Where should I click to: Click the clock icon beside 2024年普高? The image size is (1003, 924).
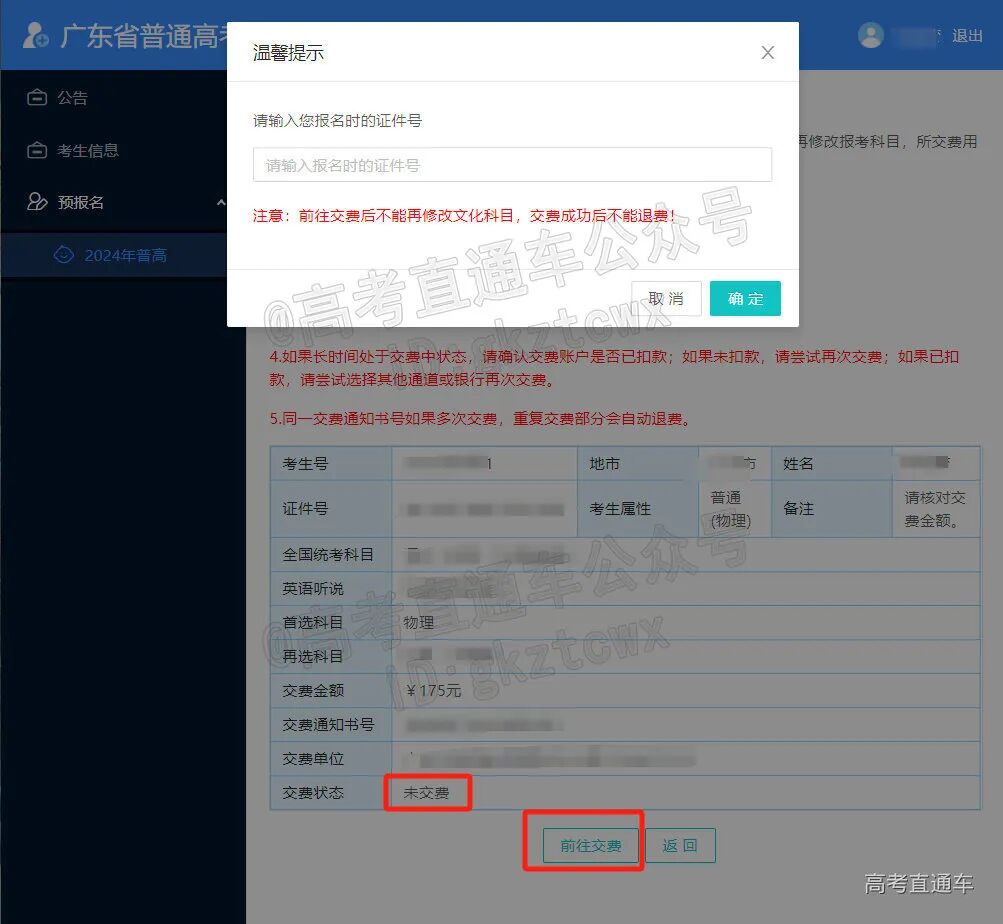(x=62, y=255)
